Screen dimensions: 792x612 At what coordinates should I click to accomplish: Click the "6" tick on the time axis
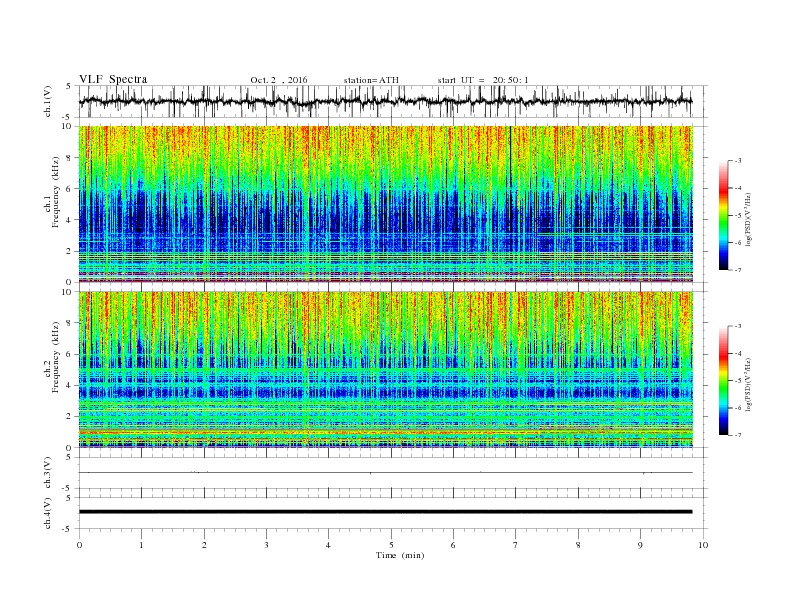(453, 545)
